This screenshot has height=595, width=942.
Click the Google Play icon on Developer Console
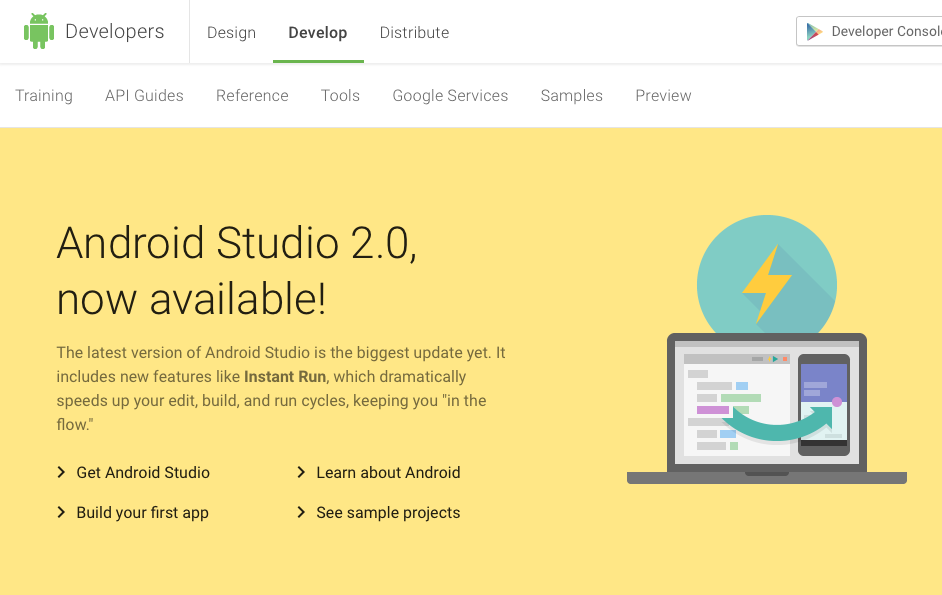tap(814, 31)
